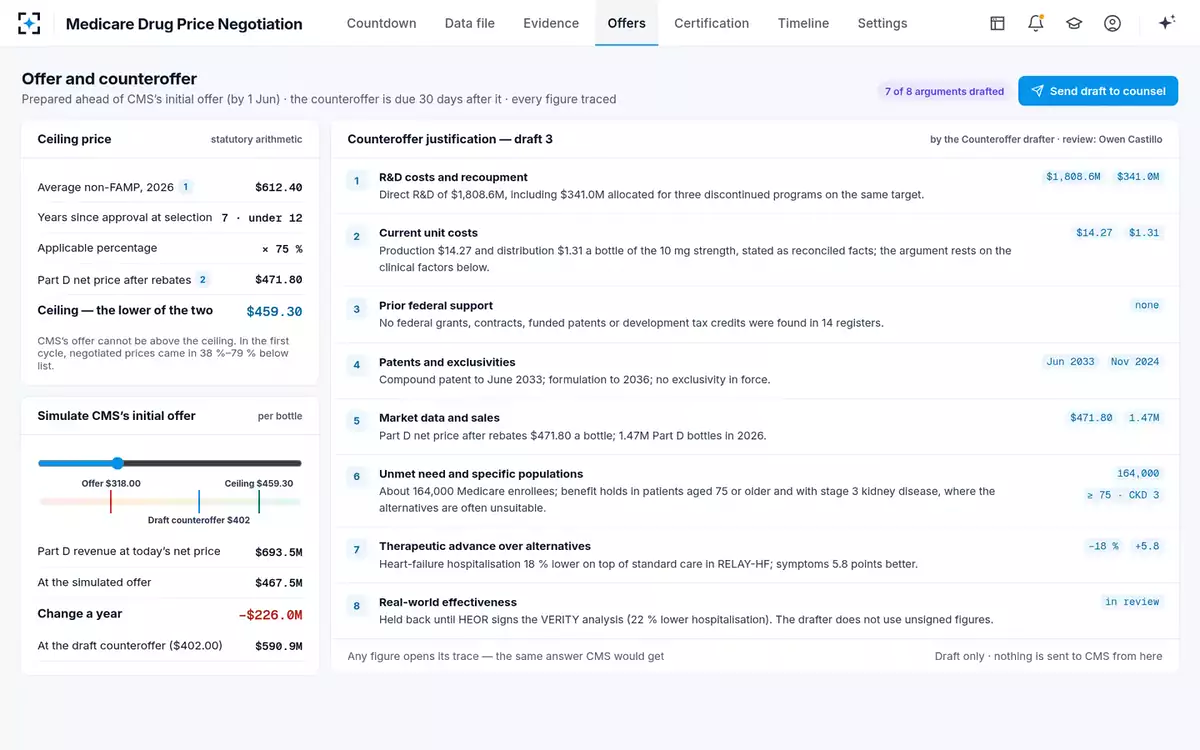Open footnote 2 beside Part D net price after rebates

pyautogui.click(x=203, y=280)
